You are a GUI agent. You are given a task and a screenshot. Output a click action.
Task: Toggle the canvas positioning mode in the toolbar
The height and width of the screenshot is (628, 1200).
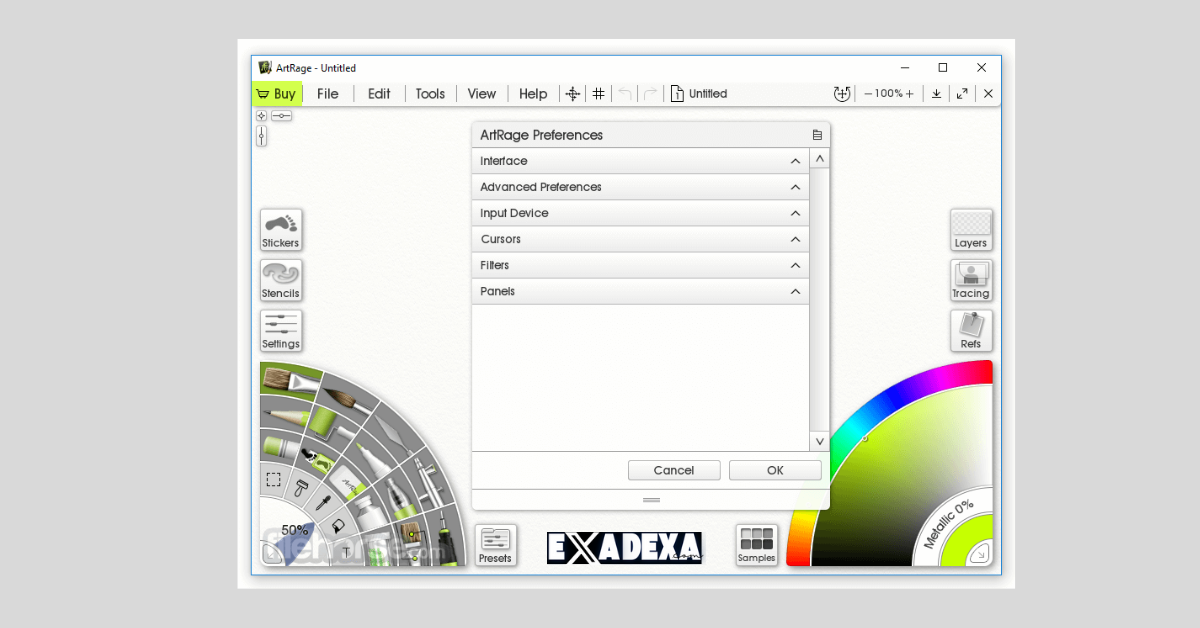coord(572,93)
